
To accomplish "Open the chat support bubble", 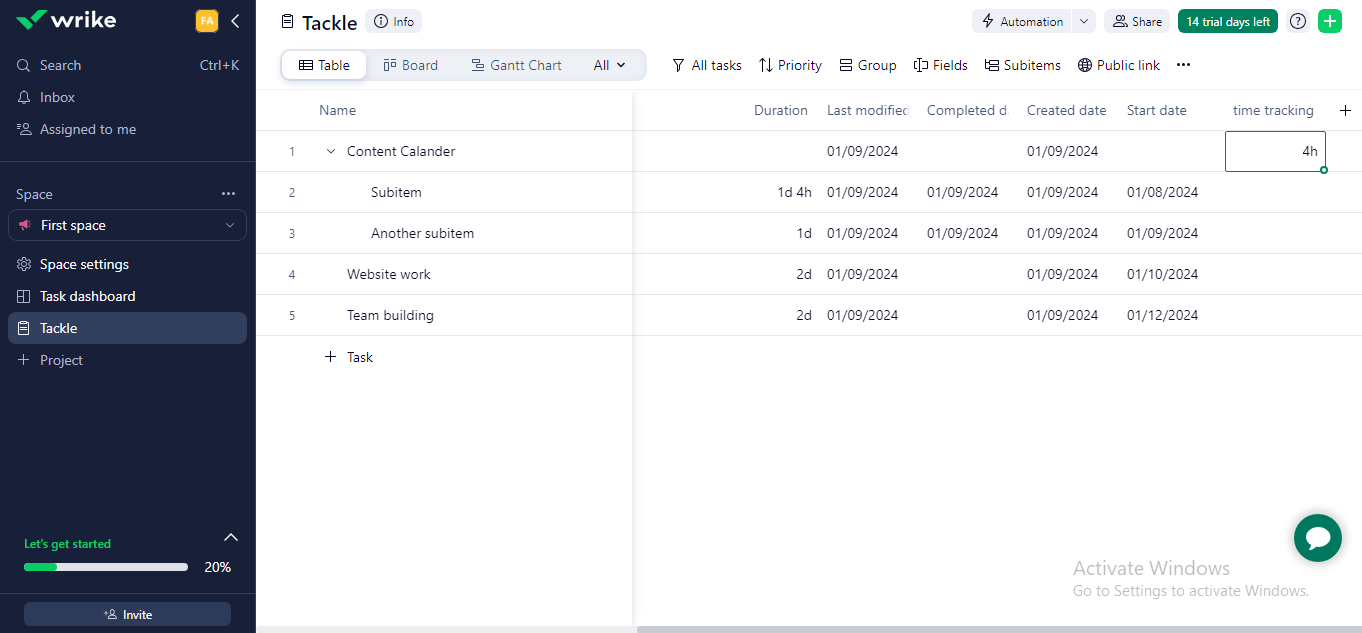I will point(1317,538).
